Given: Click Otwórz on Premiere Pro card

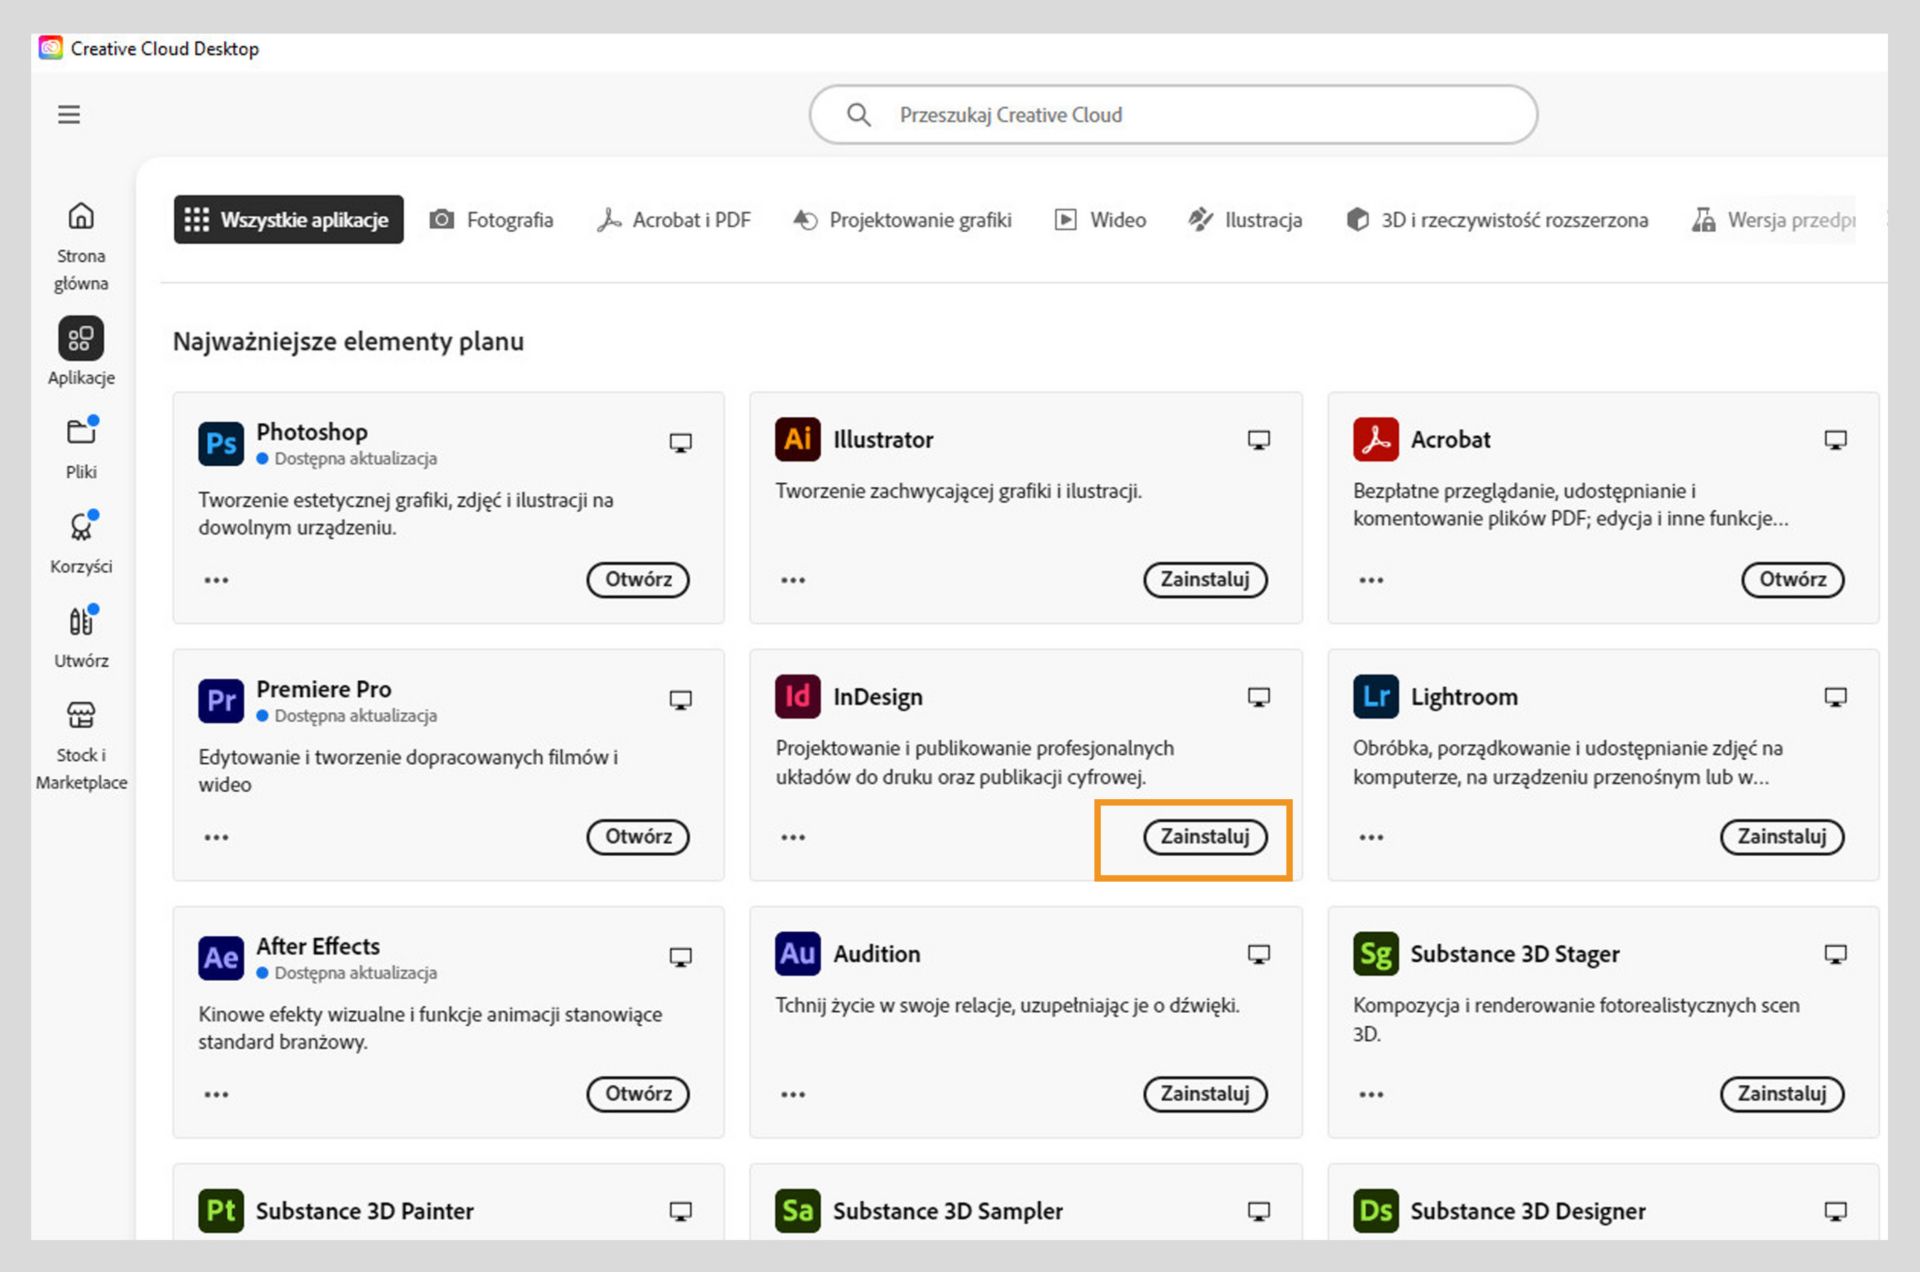Looking at the screenshot, I should tap(638, 837).
